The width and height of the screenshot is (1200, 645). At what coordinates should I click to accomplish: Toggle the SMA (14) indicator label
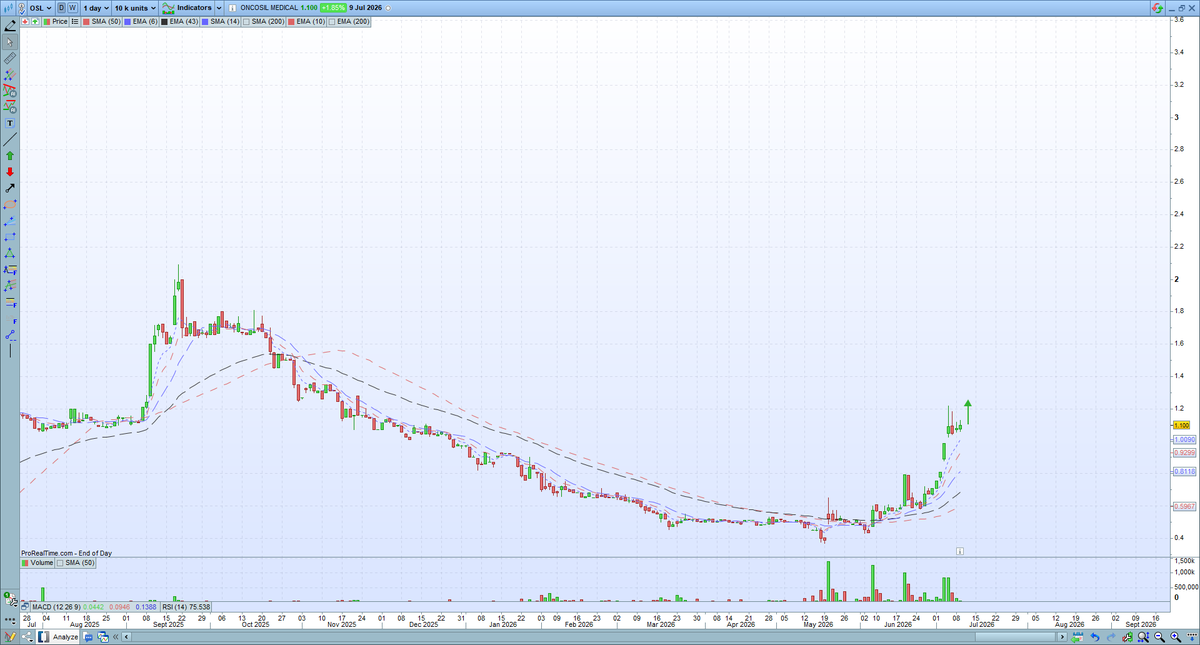point(220,21)
